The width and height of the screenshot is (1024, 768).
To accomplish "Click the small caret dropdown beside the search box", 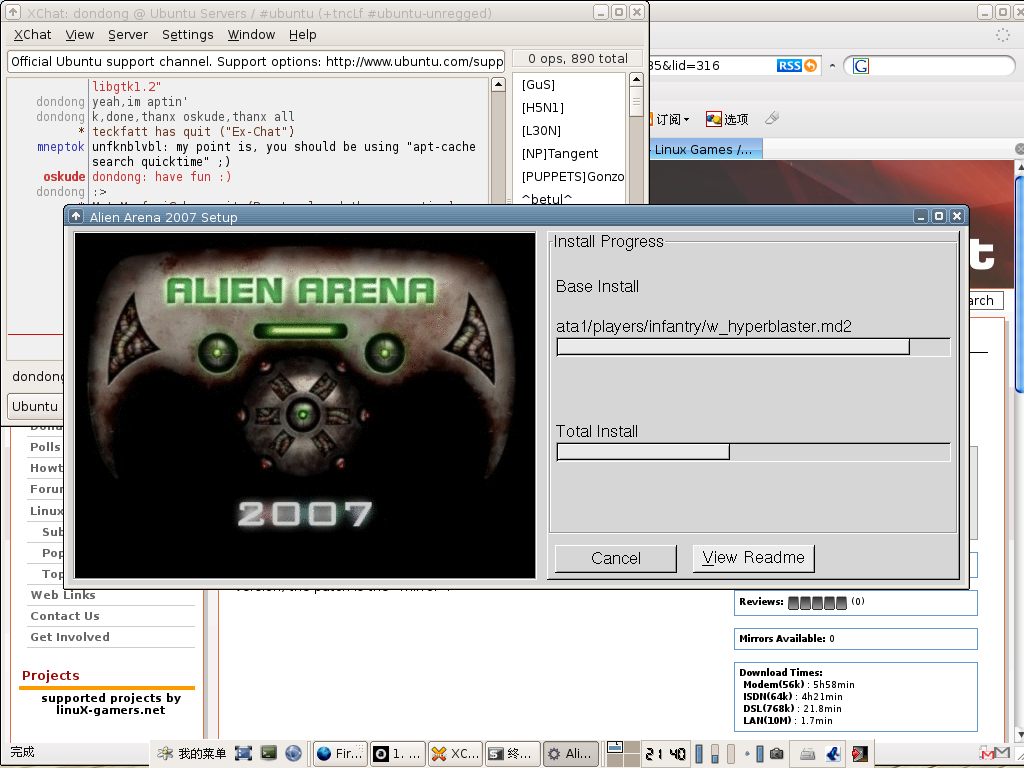I will pos(832,66).
